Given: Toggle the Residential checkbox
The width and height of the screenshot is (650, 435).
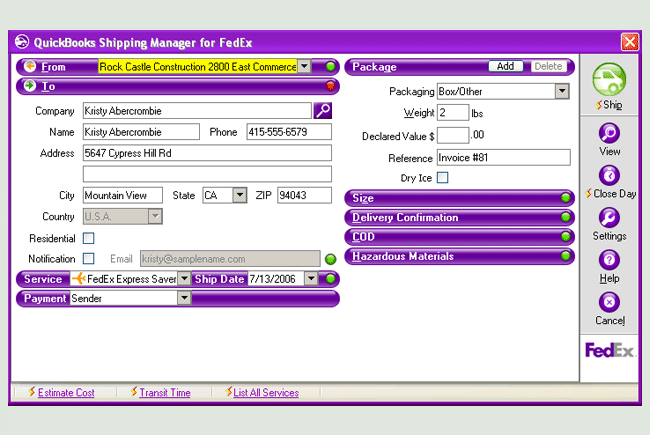Looking at the screenshot, I should [x=89, y=238].
